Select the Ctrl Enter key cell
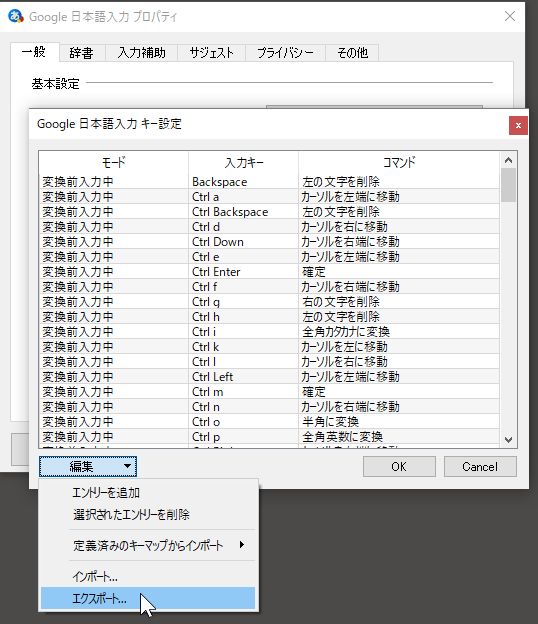Viewport: 538px width, 624px height. click(x=244, y=272)
